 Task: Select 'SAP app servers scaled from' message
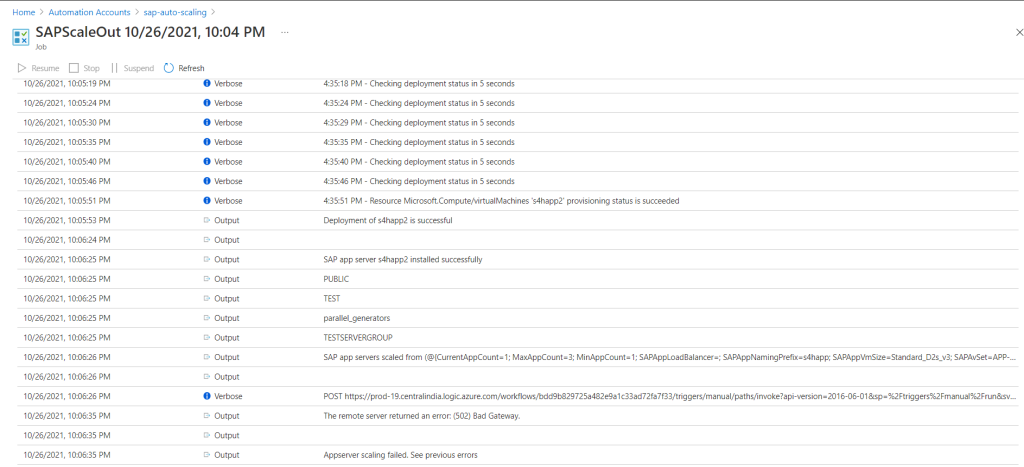click(671, 357)
